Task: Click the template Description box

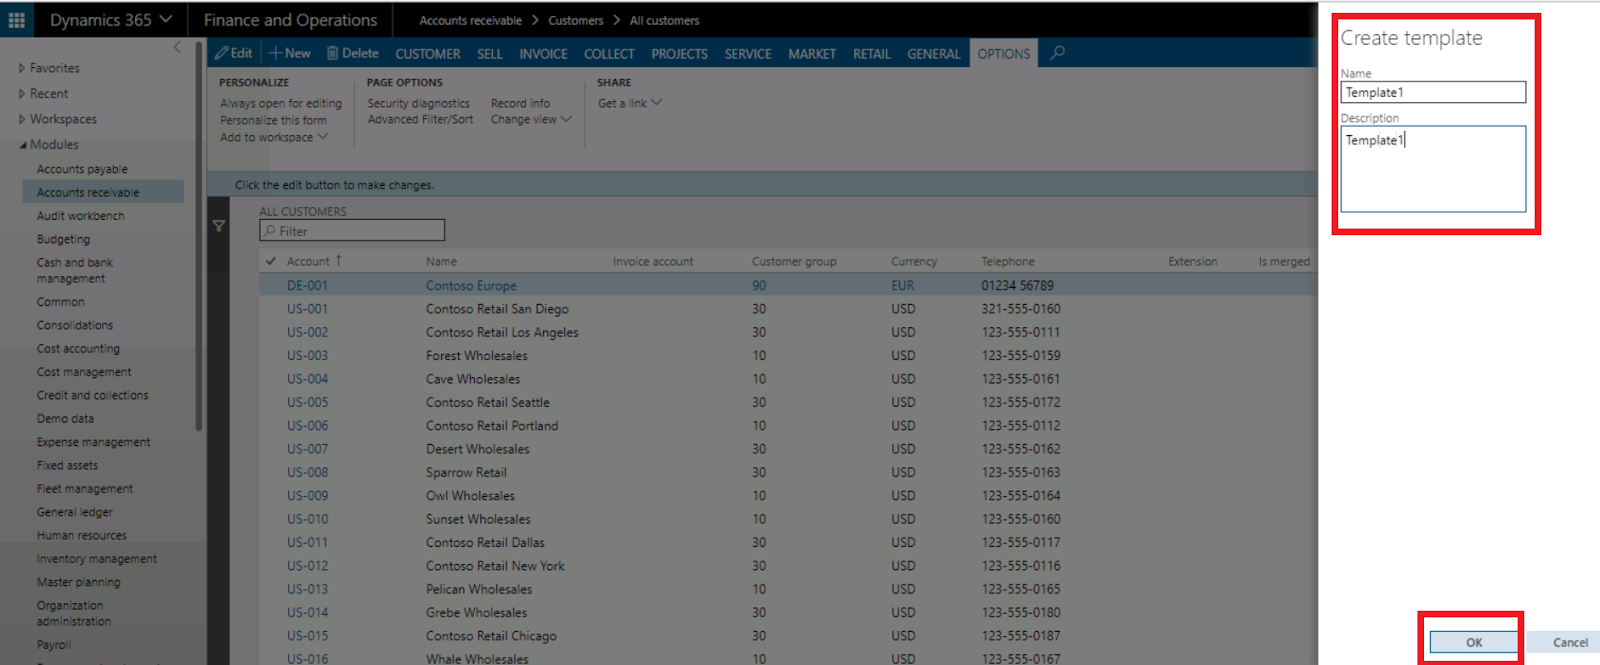Action: pyautogui.click(x=1433, y=169)
